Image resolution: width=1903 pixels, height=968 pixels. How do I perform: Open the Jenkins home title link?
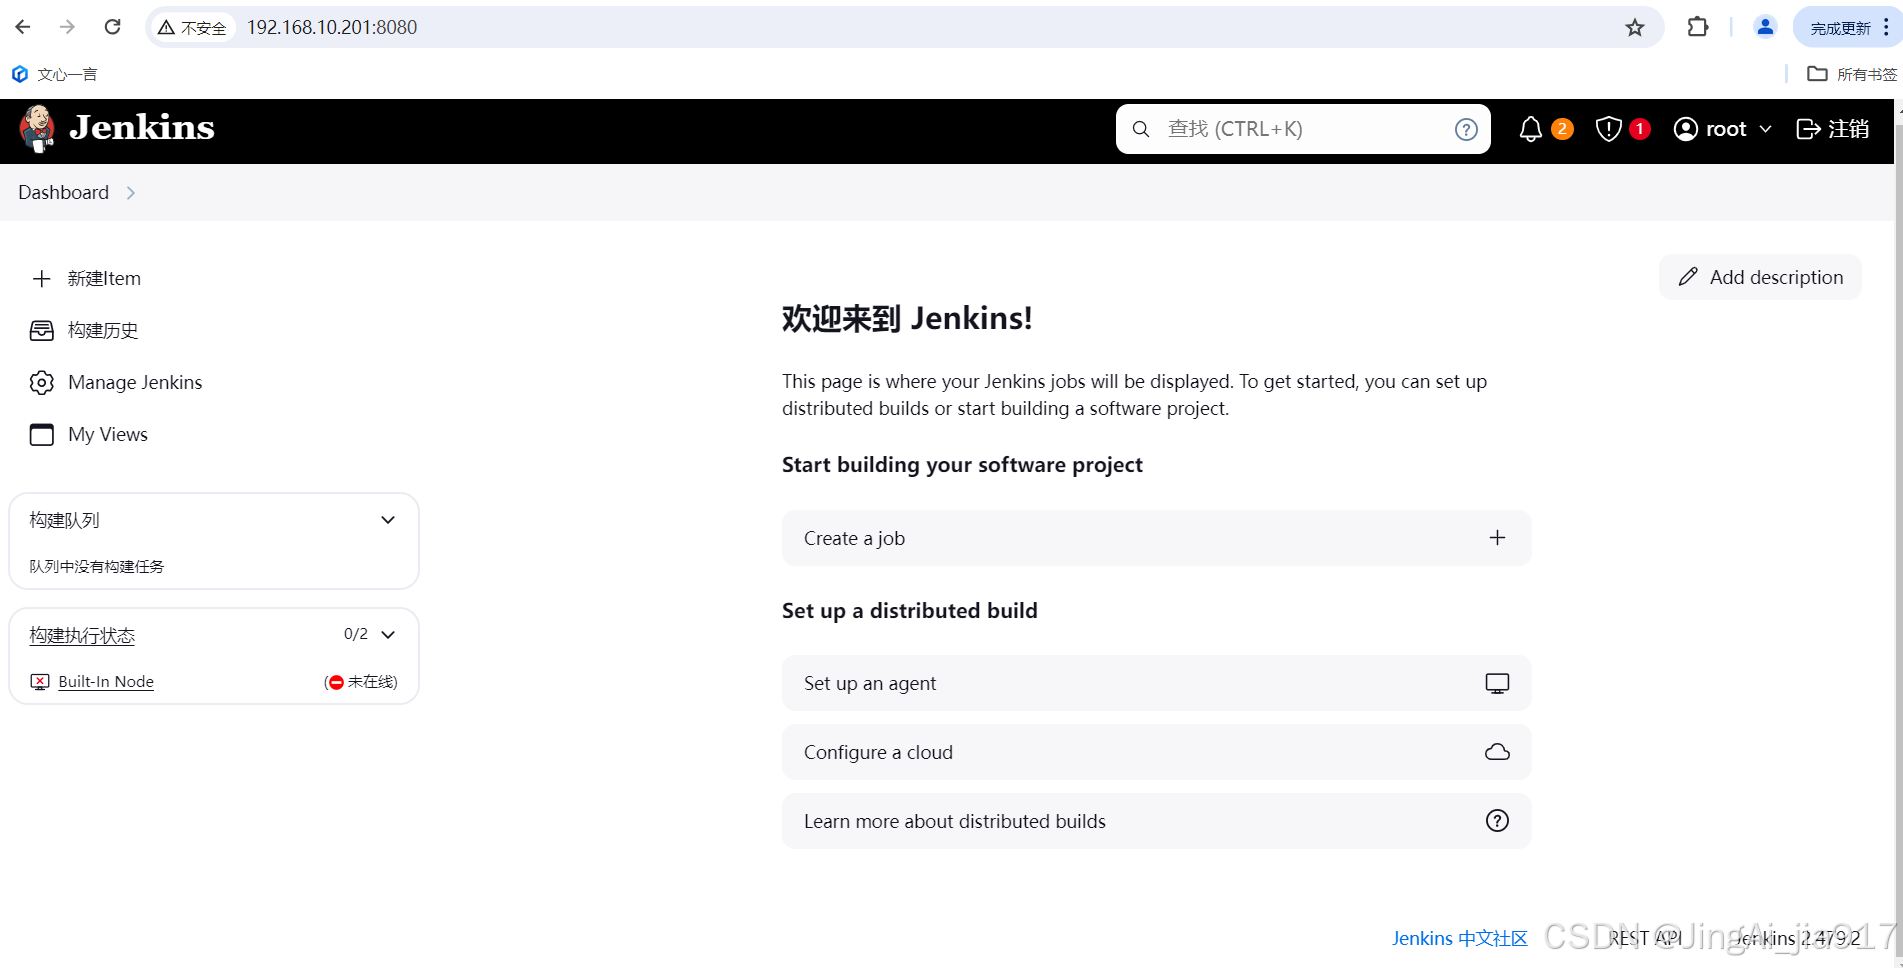point(142,128)
